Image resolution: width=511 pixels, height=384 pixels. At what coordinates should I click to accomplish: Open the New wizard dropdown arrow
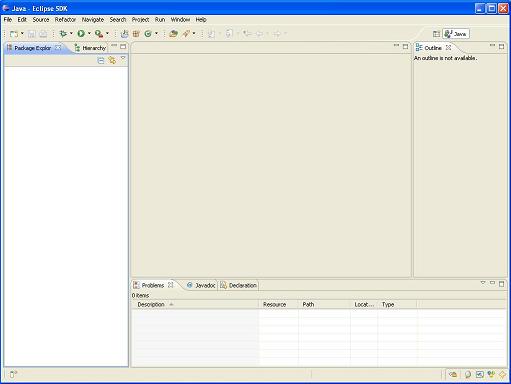(x=22, y=33)
